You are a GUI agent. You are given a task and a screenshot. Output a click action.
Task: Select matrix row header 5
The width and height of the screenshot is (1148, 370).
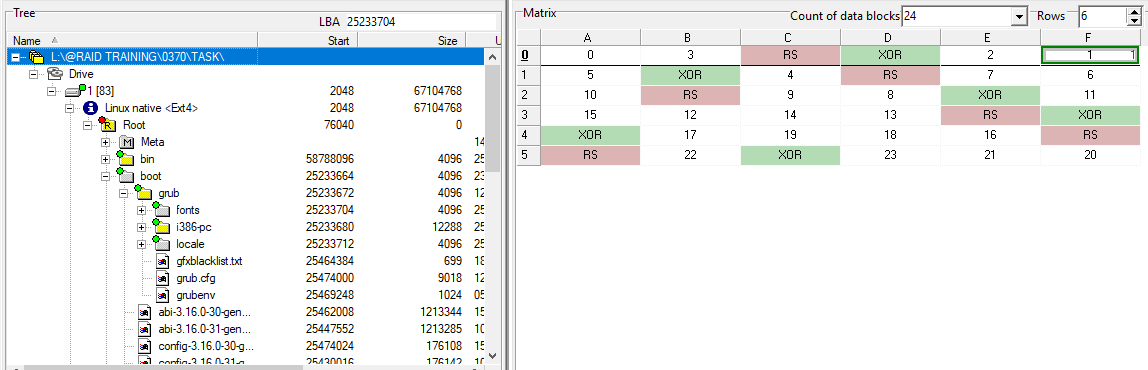coord(529,155)
